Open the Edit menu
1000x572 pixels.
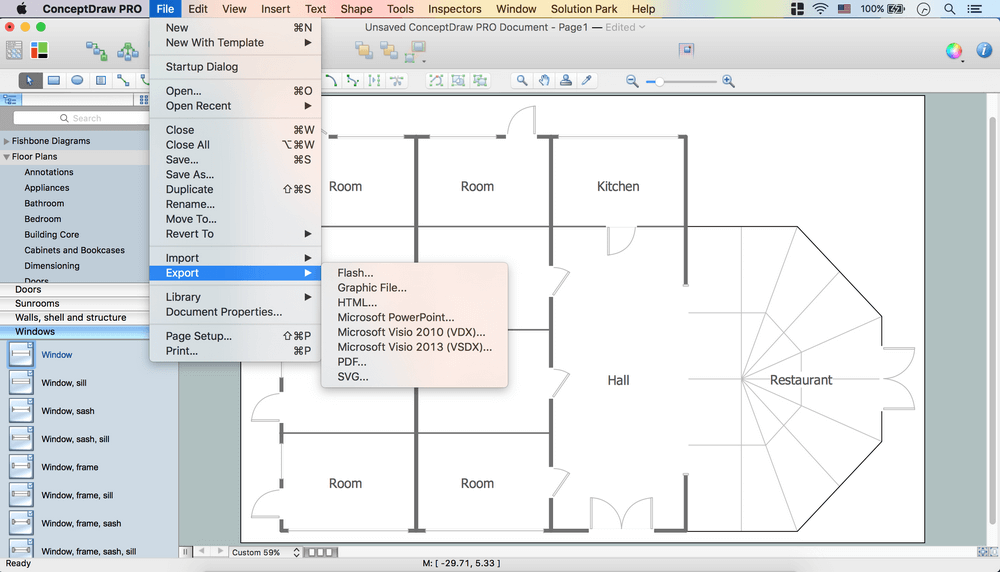(198, 9)
